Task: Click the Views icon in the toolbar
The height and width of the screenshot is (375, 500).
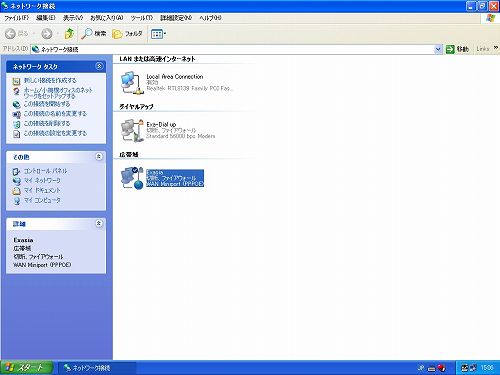Action: (157, 34)
